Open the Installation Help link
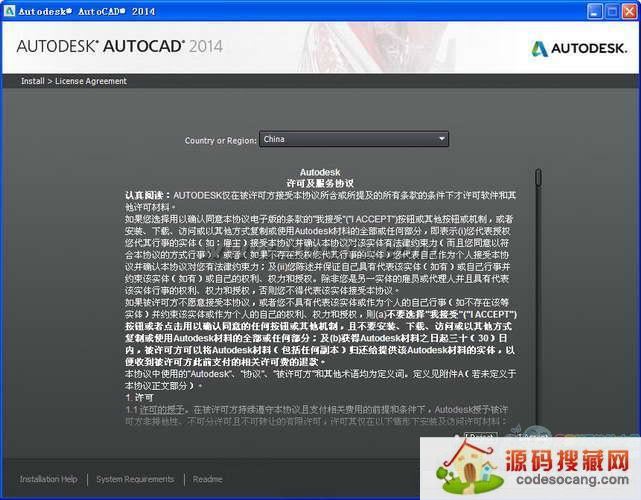641x500 pixels. pyautogui.click(x=48, y=479)
